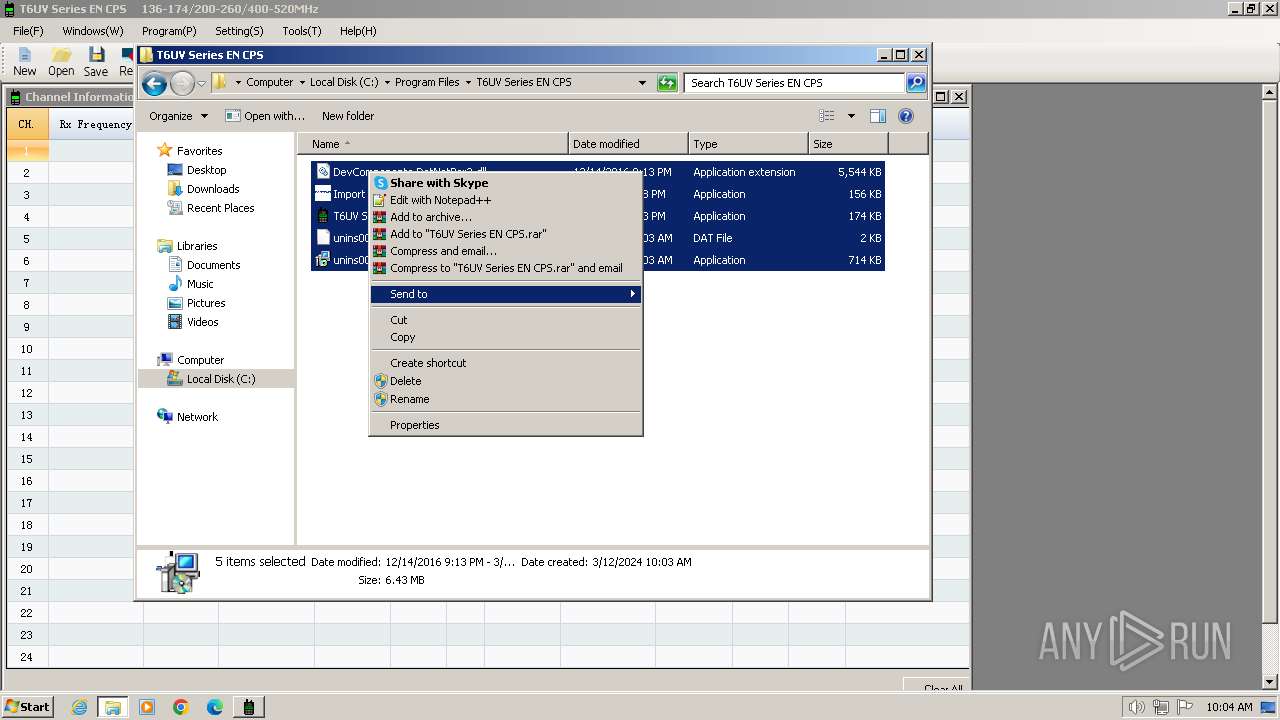The height and width of the screenshot is (720, 1280).
Task: Launch Chrome from the taskbar
Action: [x=181, y=707]
